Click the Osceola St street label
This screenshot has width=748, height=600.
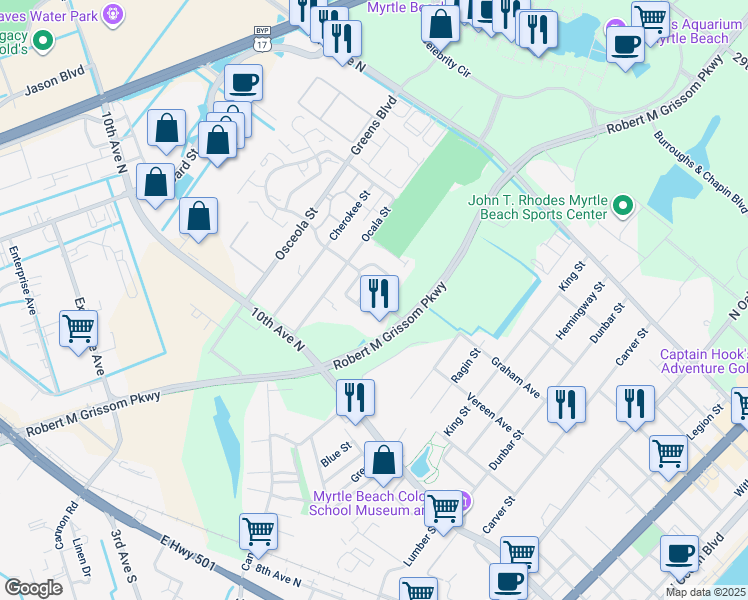coord(296,234)
